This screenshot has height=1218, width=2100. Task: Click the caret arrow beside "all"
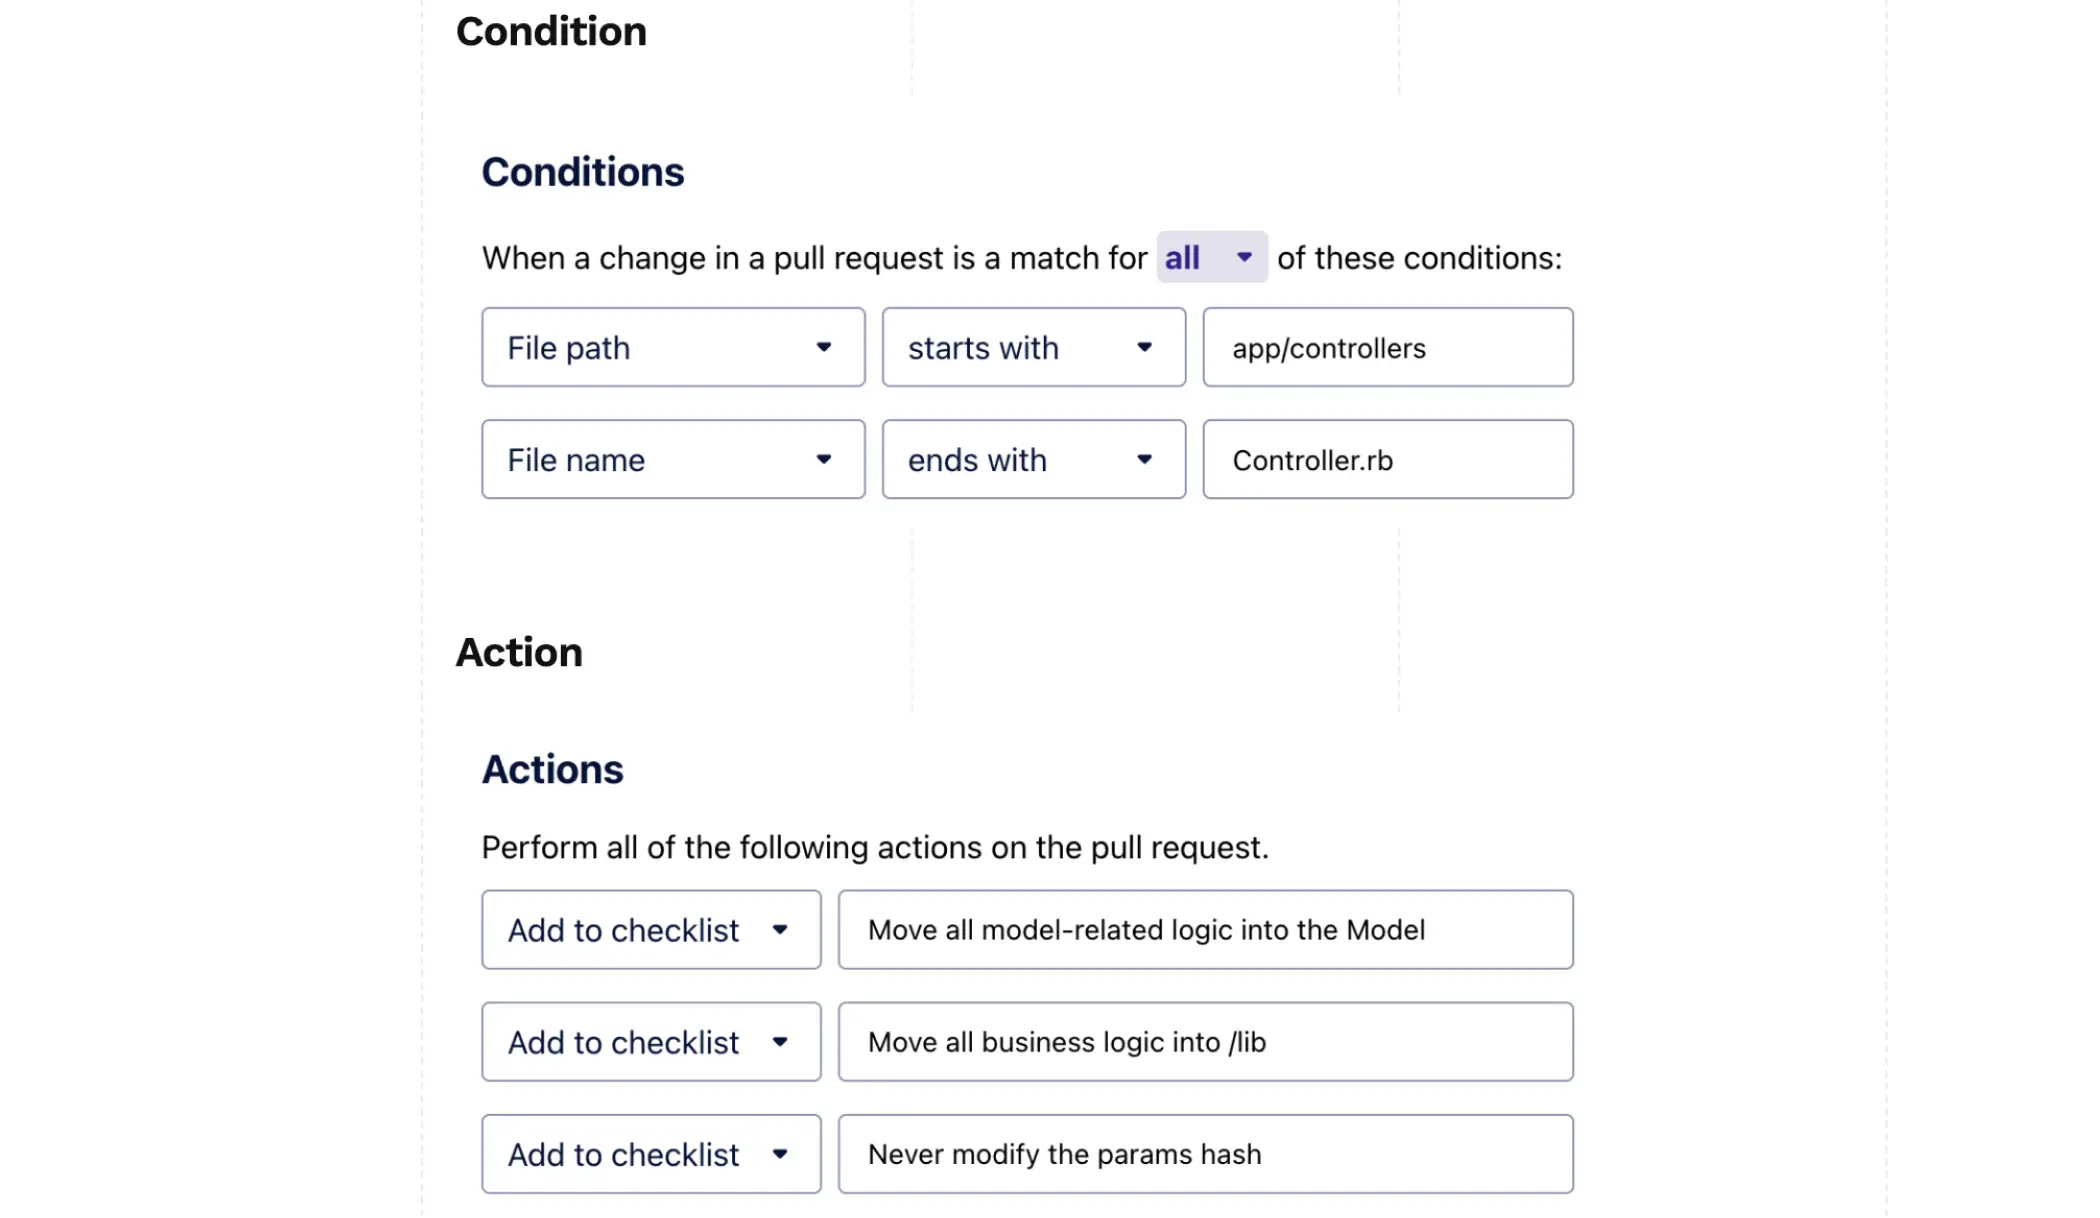(x=1244, y=257)
